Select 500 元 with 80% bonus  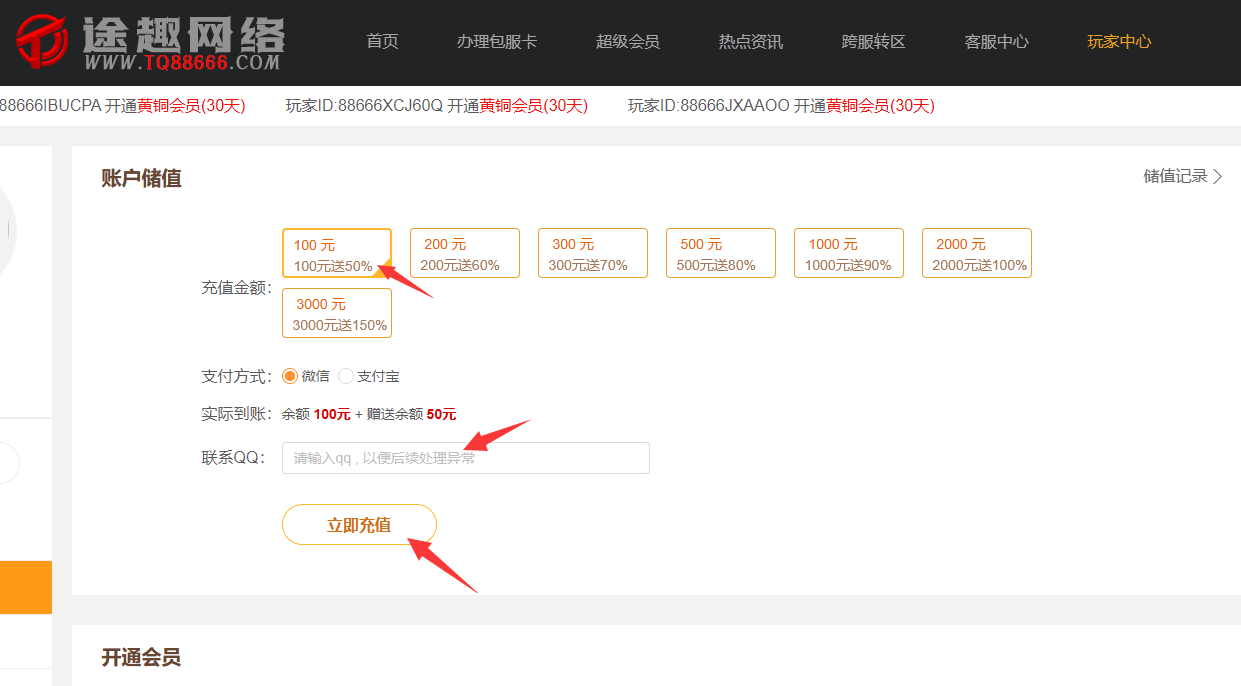[x=720, y=254]
